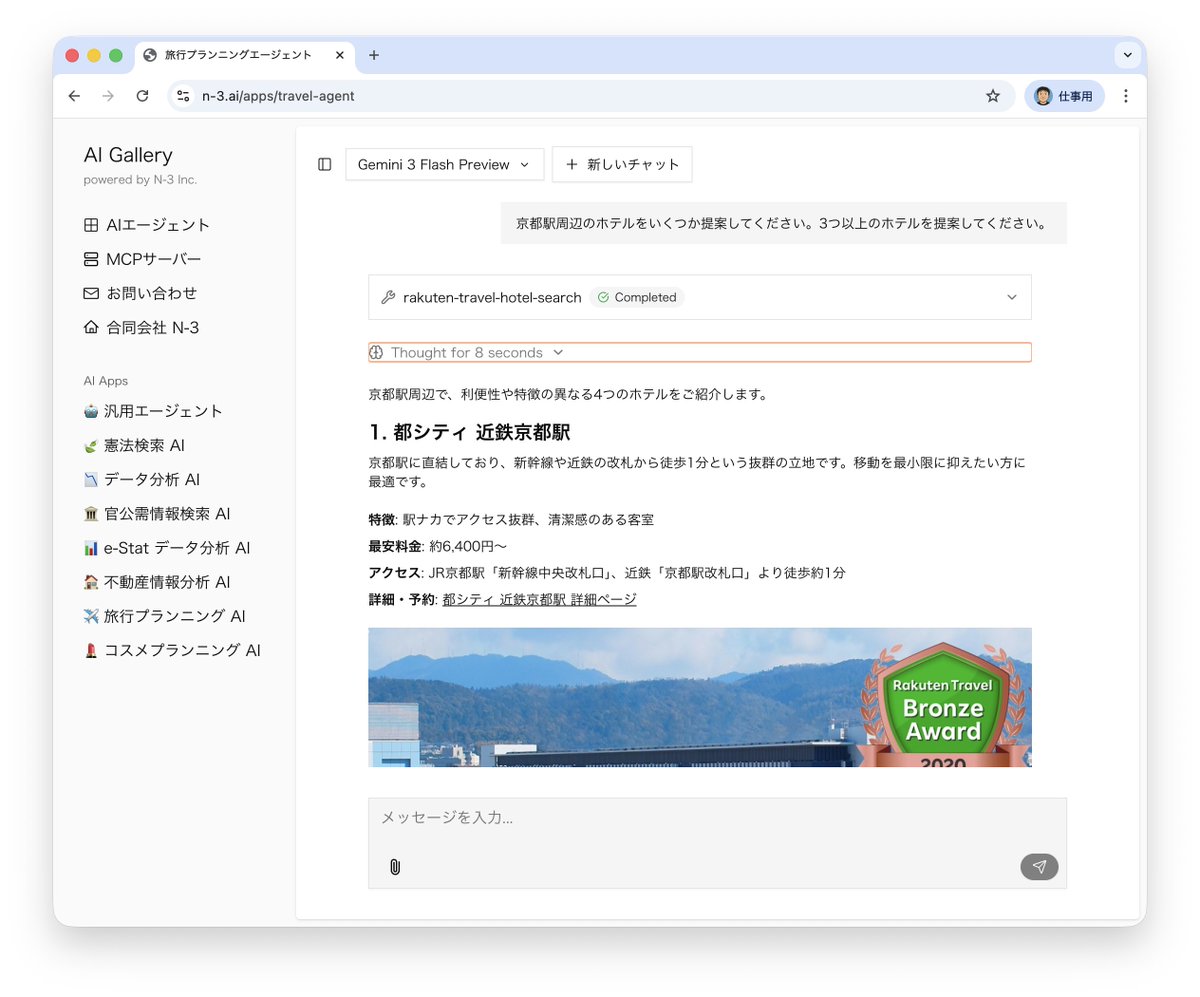
Task: Open 合同会社 N-3 in sidebar
Action: point(141,327)
